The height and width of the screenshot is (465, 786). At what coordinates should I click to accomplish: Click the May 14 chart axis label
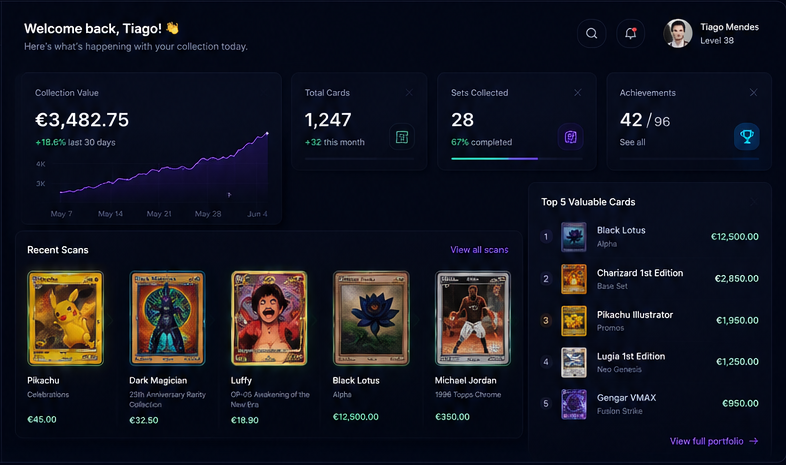(110, 214)
